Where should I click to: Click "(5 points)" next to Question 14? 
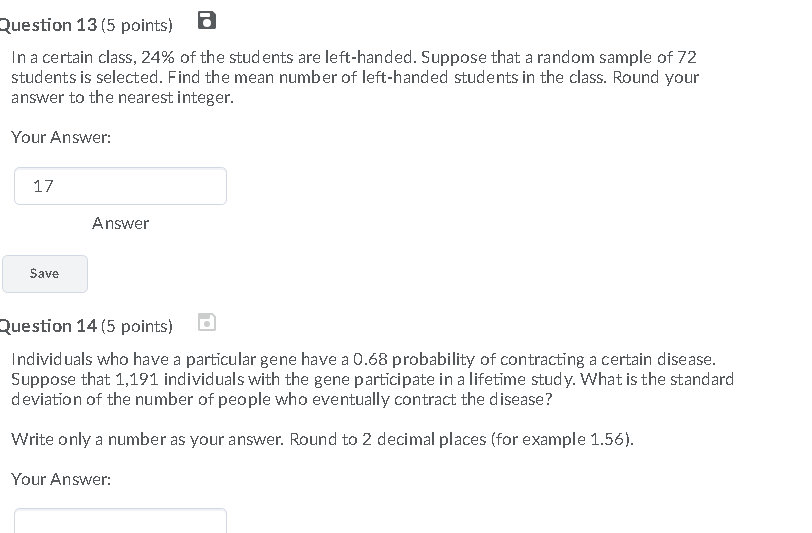137,326
